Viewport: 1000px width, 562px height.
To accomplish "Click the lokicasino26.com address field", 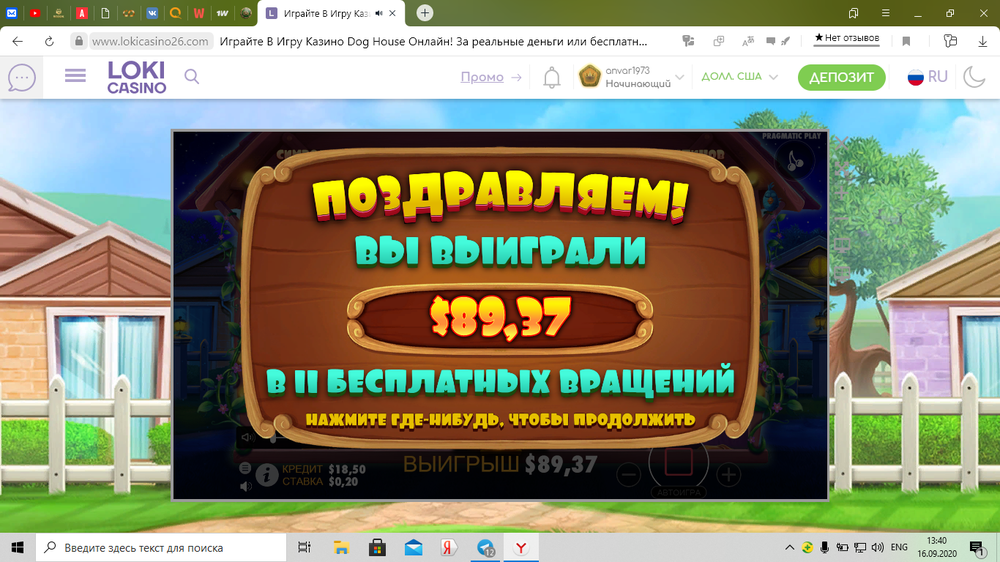I will pos(150,41).
